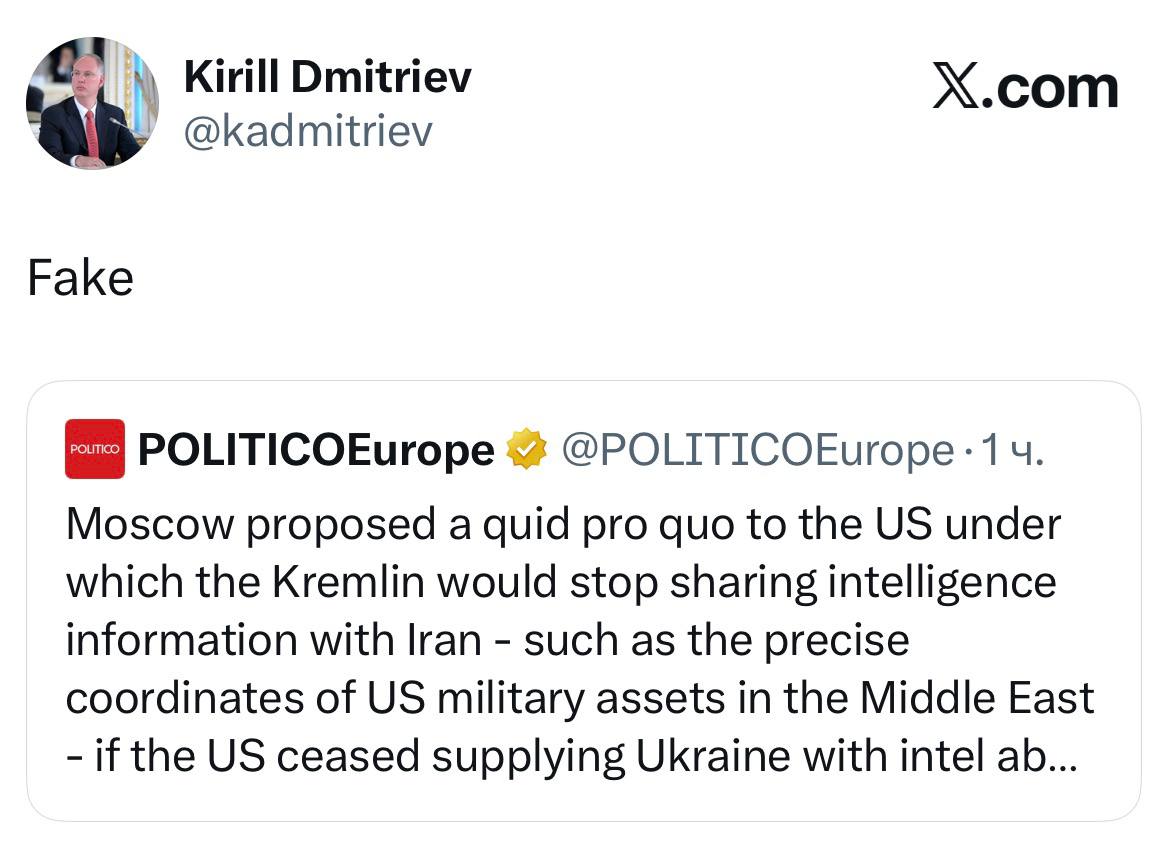Click the red POLITICO logo avatar
1169x847 pixels.
(95, 449)
